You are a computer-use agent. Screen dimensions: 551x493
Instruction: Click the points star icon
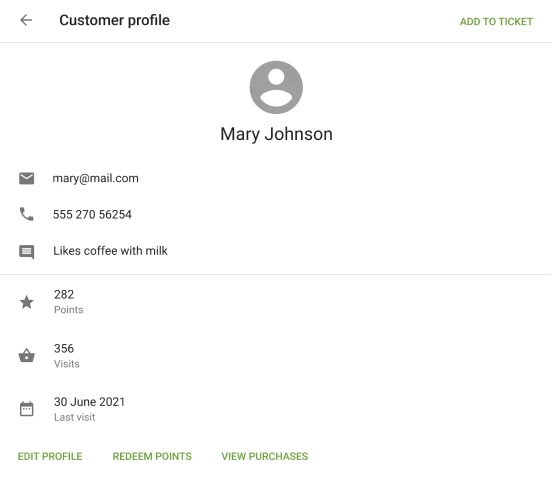click(x=27, y=302)
